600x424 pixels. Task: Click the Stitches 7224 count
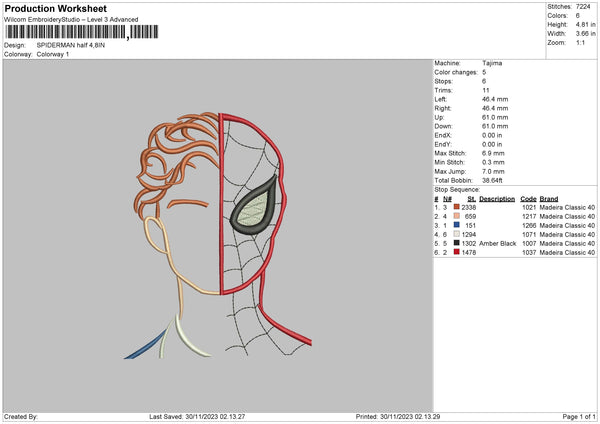tap(585, 5)
